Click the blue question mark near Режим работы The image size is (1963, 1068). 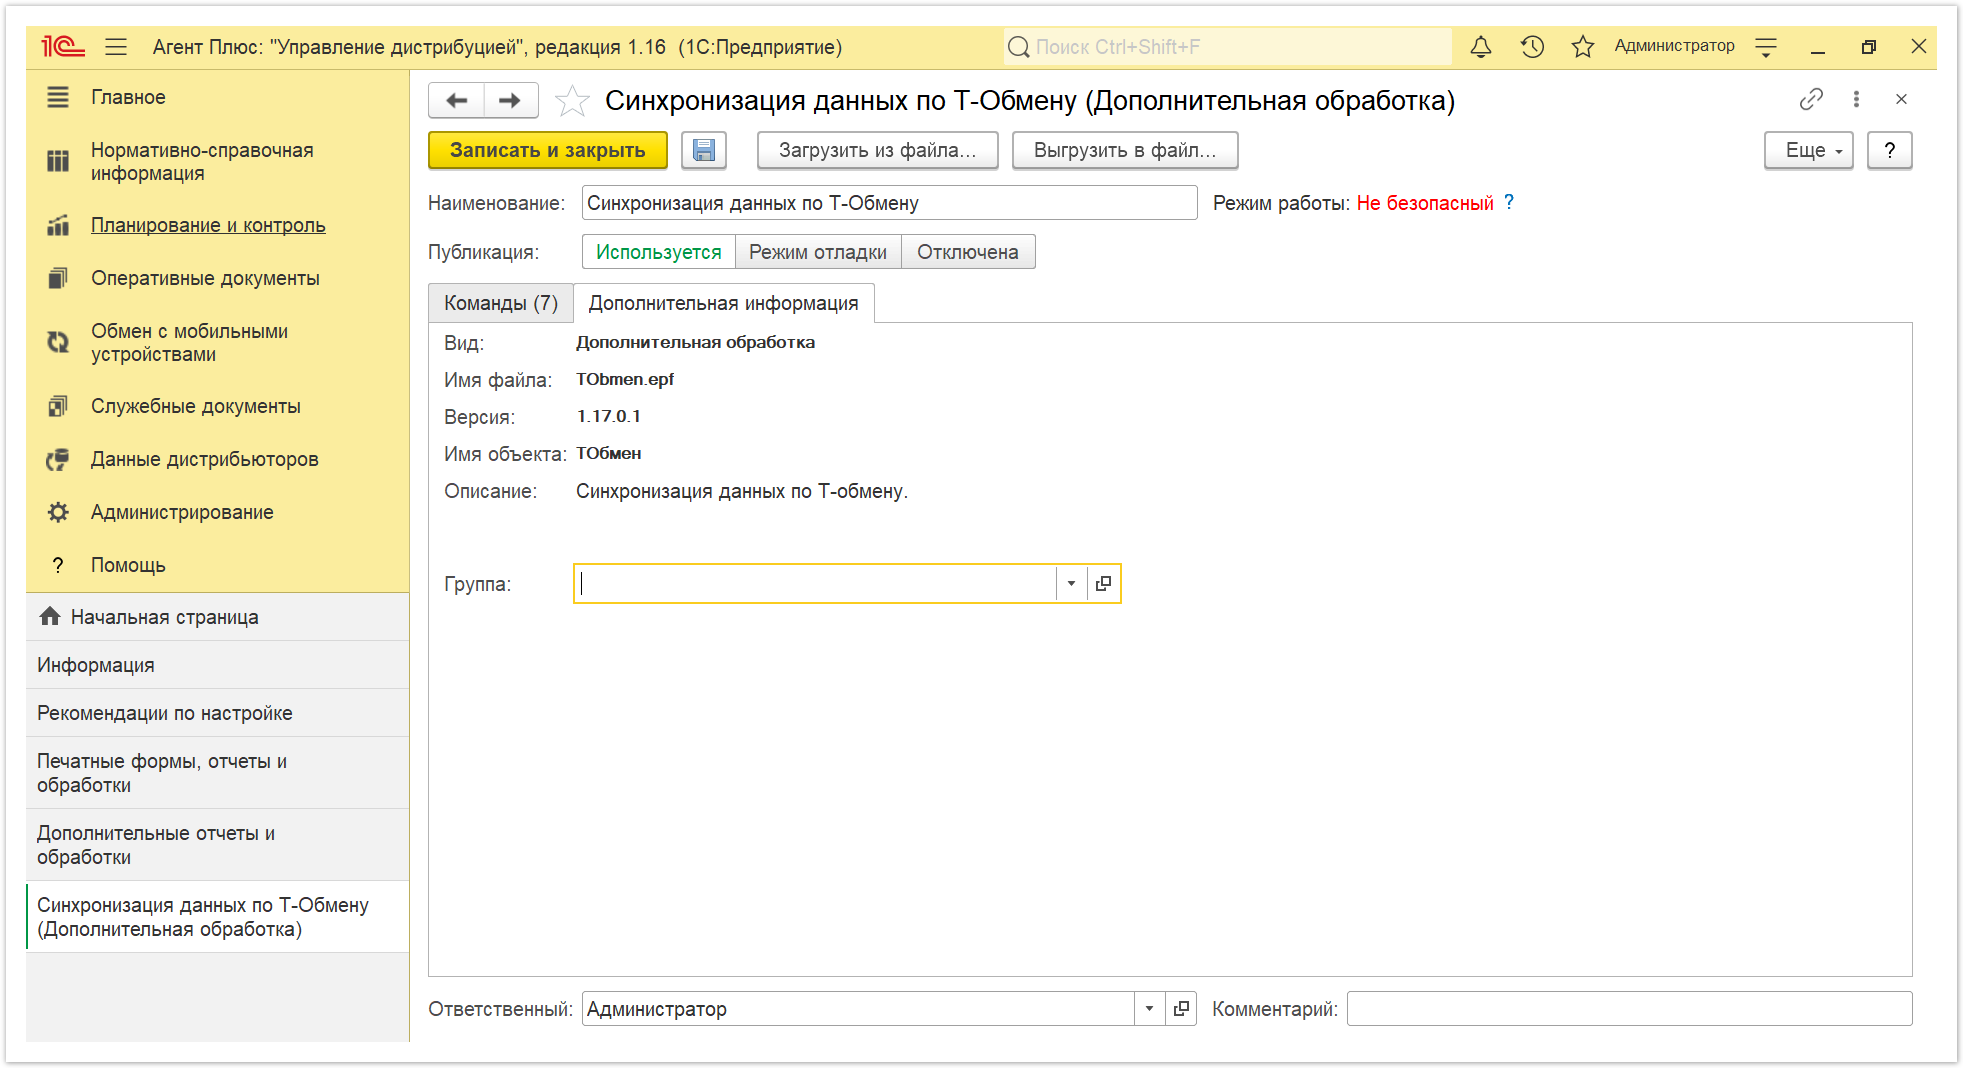pos(1509,202)
